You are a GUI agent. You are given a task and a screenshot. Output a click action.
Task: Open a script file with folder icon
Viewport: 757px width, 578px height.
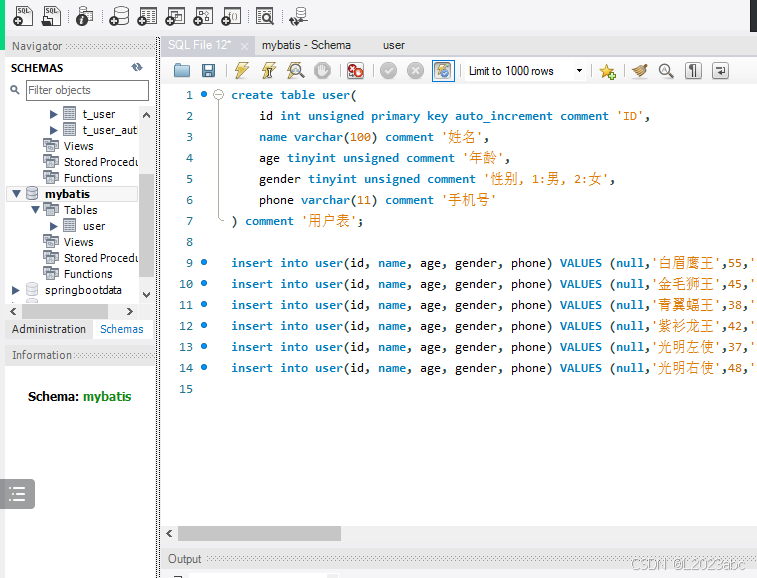click(182, 71)
